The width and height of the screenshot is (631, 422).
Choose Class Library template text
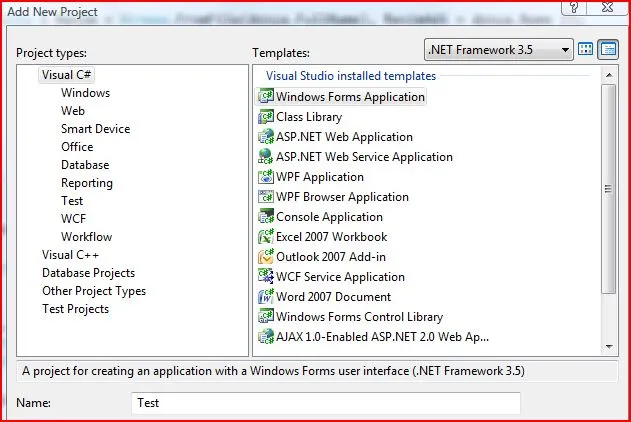309,117
